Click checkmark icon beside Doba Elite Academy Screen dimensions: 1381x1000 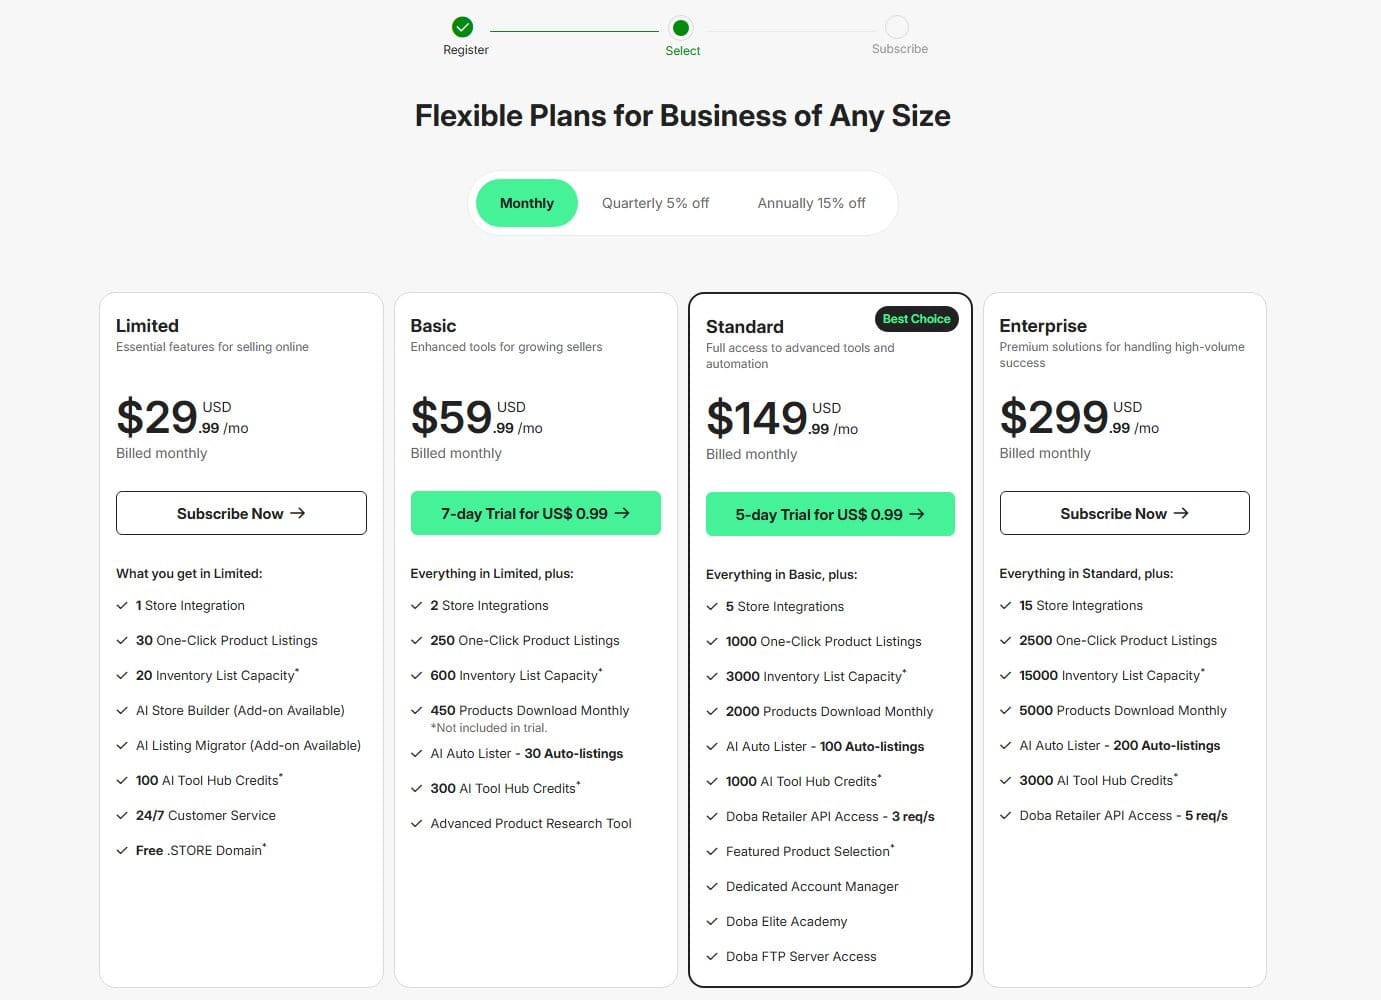pos(712,922)
